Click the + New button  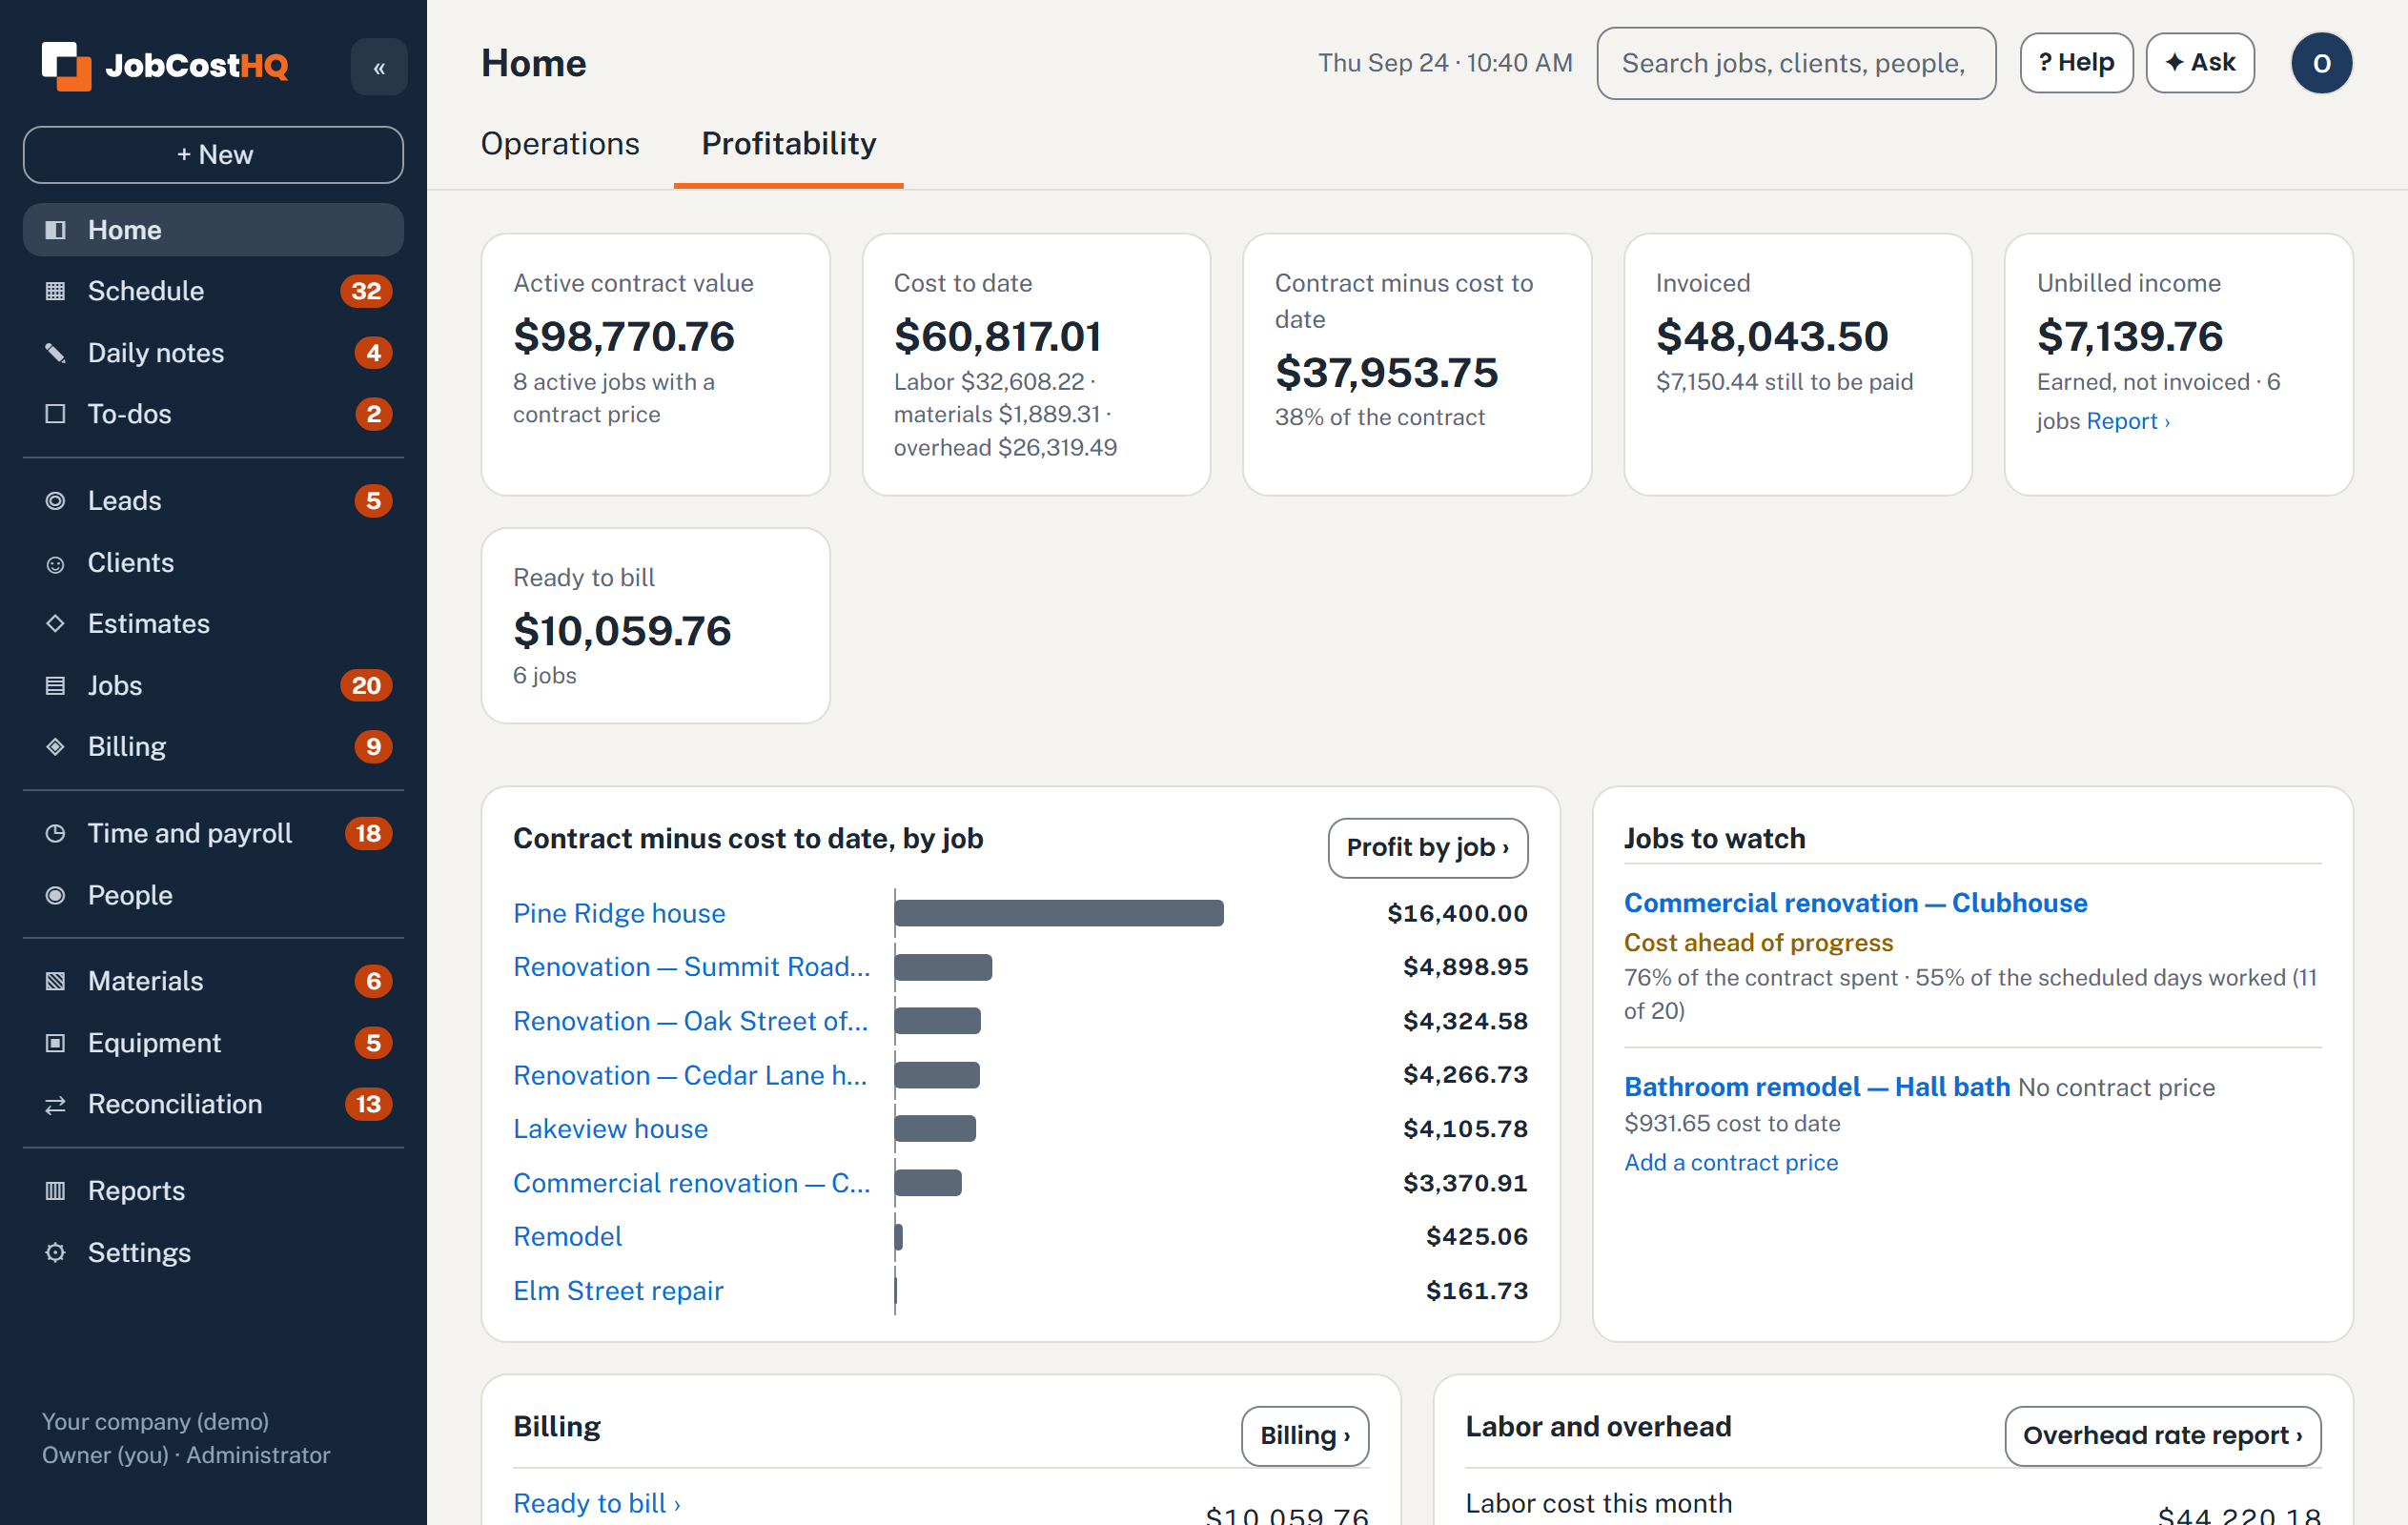[x=213, y=155]
